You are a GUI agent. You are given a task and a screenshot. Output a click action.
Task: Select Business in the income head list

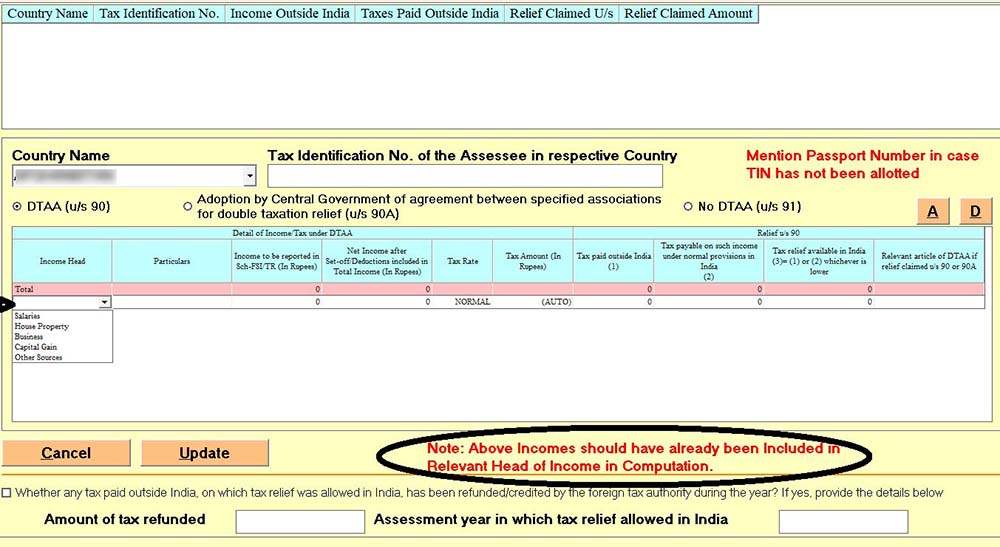29,337
